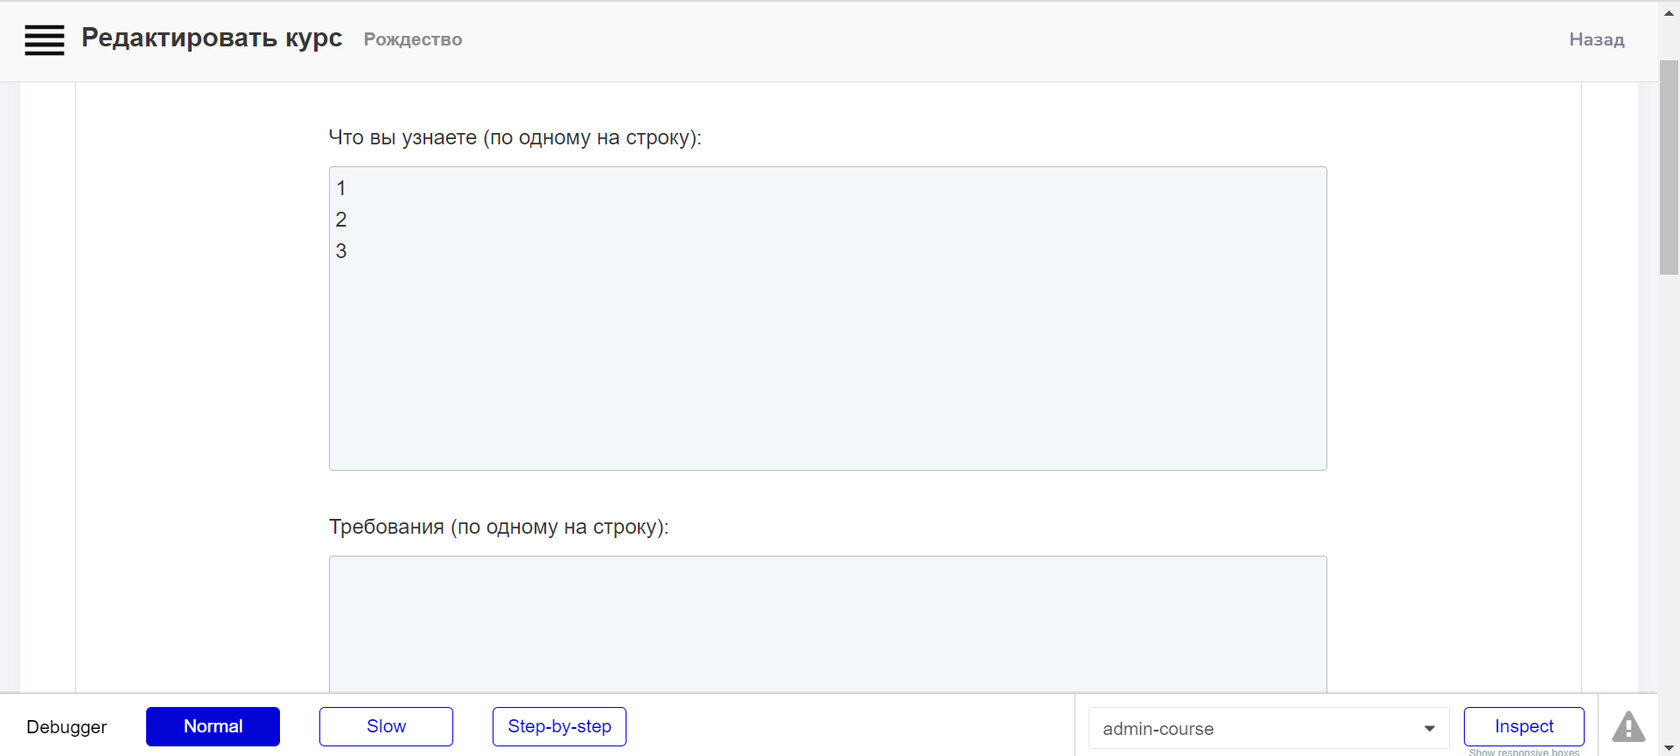This screenshot has width=1680, height=756.
Task: Switch debugger to Normal speed
Action: pyautogui.click(x=213, y=727)
